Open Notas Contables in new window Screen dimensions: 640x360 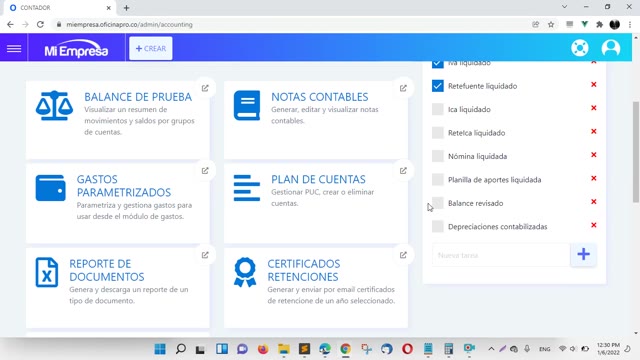pos(403,88)
